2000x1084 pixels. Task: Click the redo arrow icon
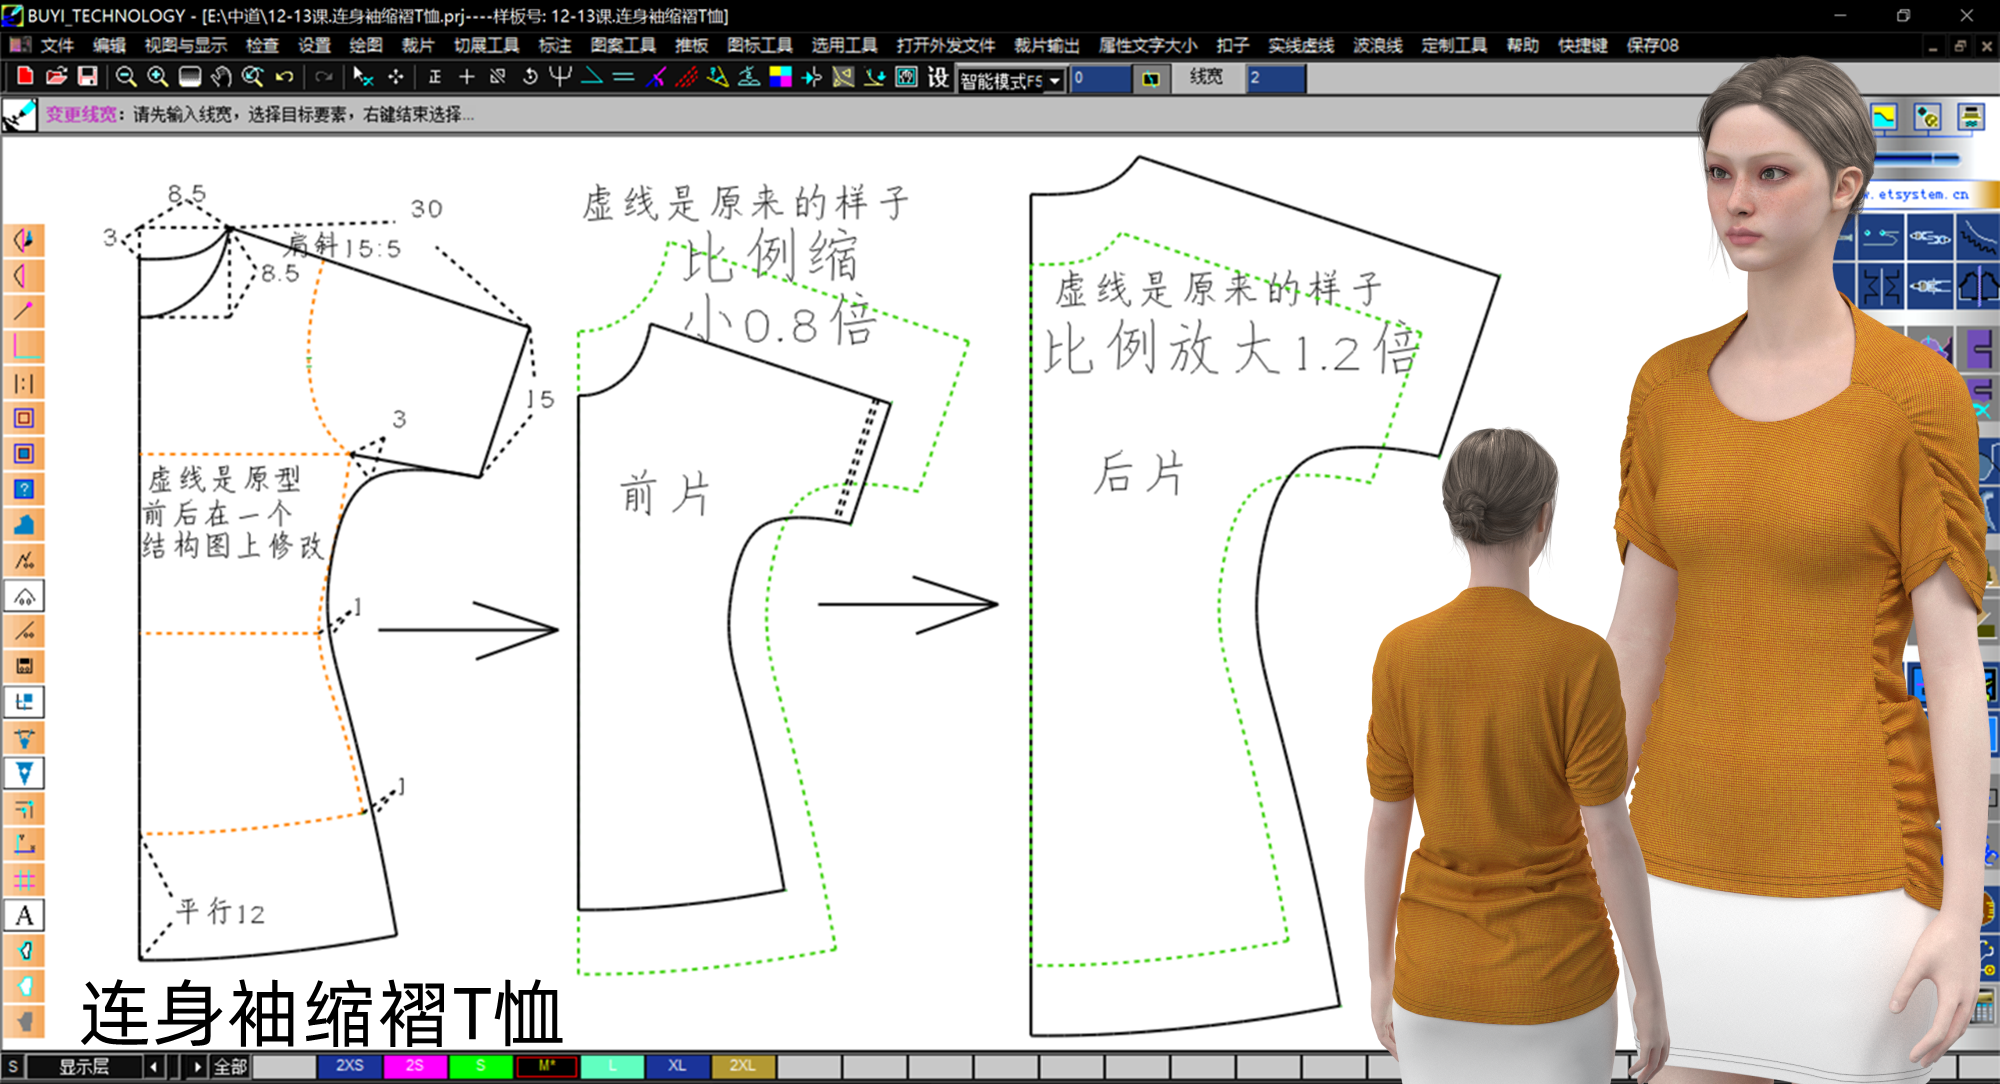323,77
